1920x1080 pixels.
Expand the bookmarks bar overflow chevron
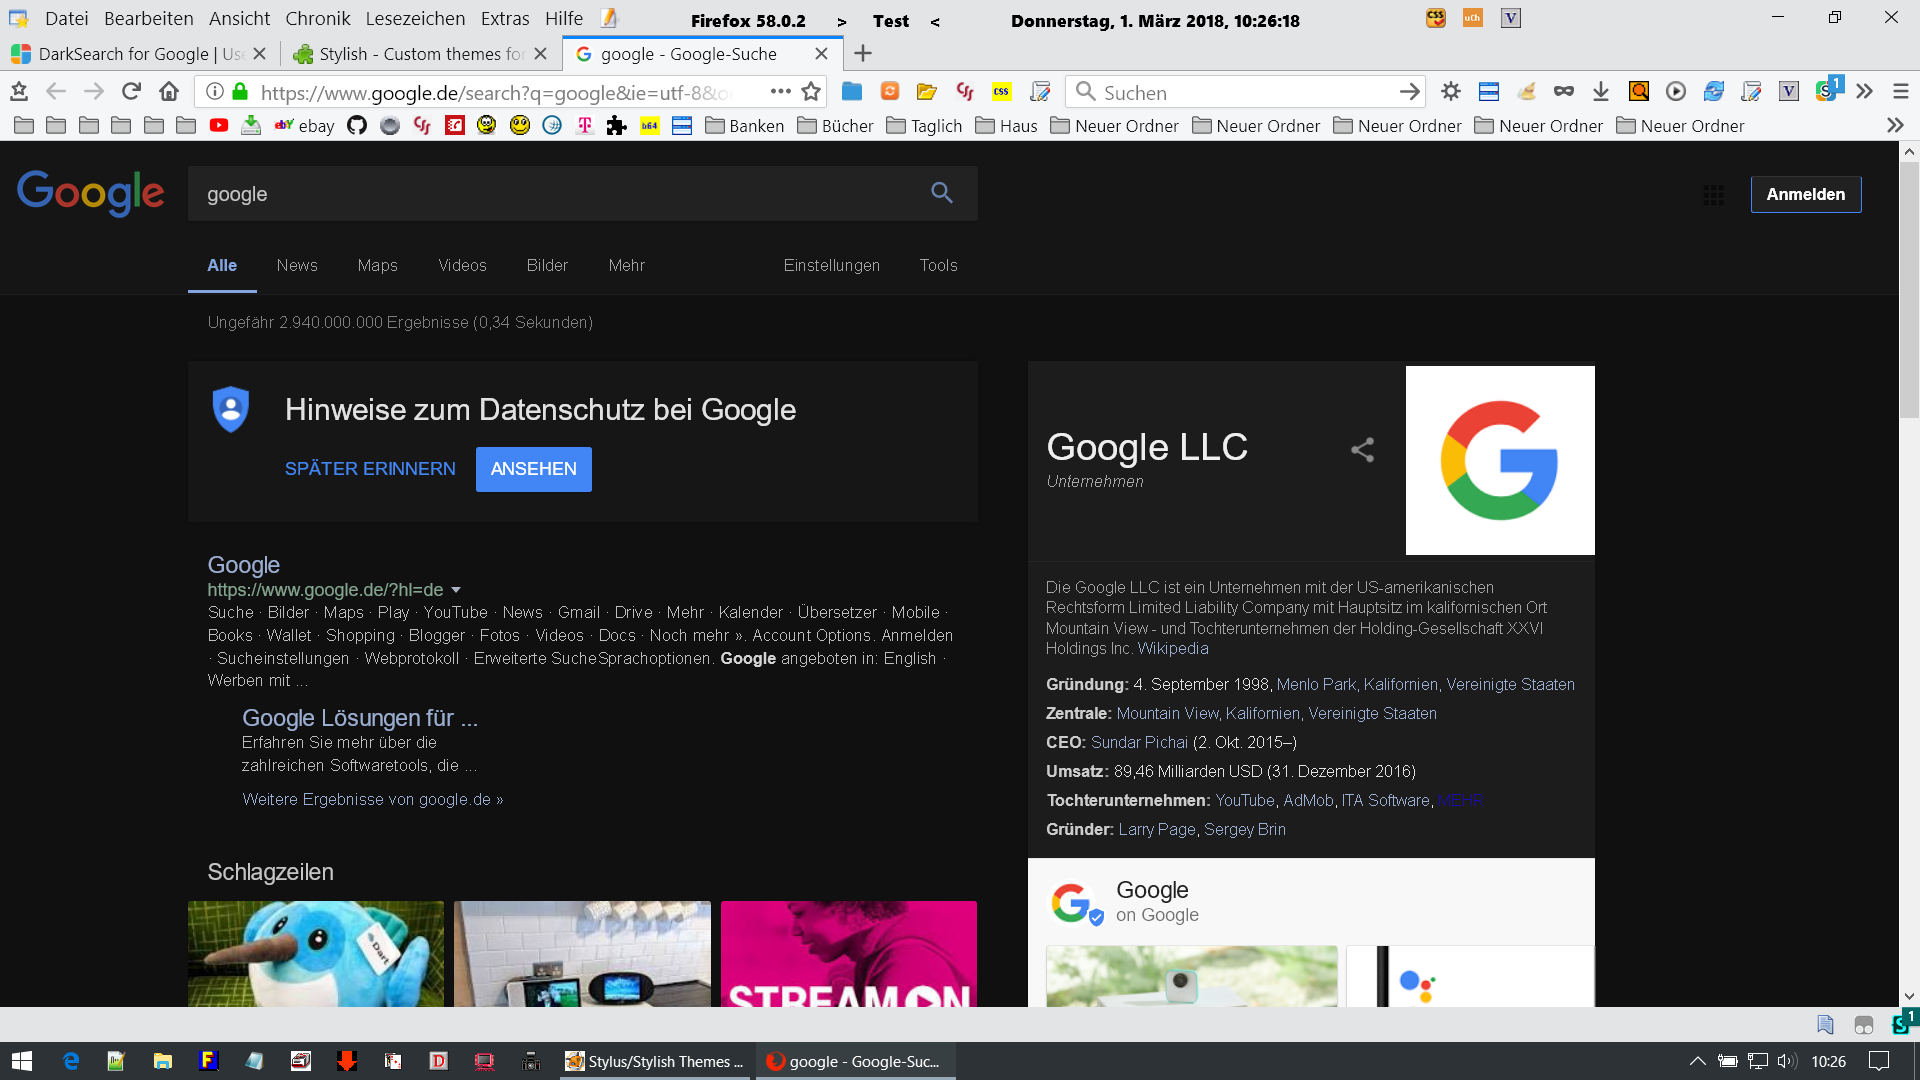click(1894, 126)
